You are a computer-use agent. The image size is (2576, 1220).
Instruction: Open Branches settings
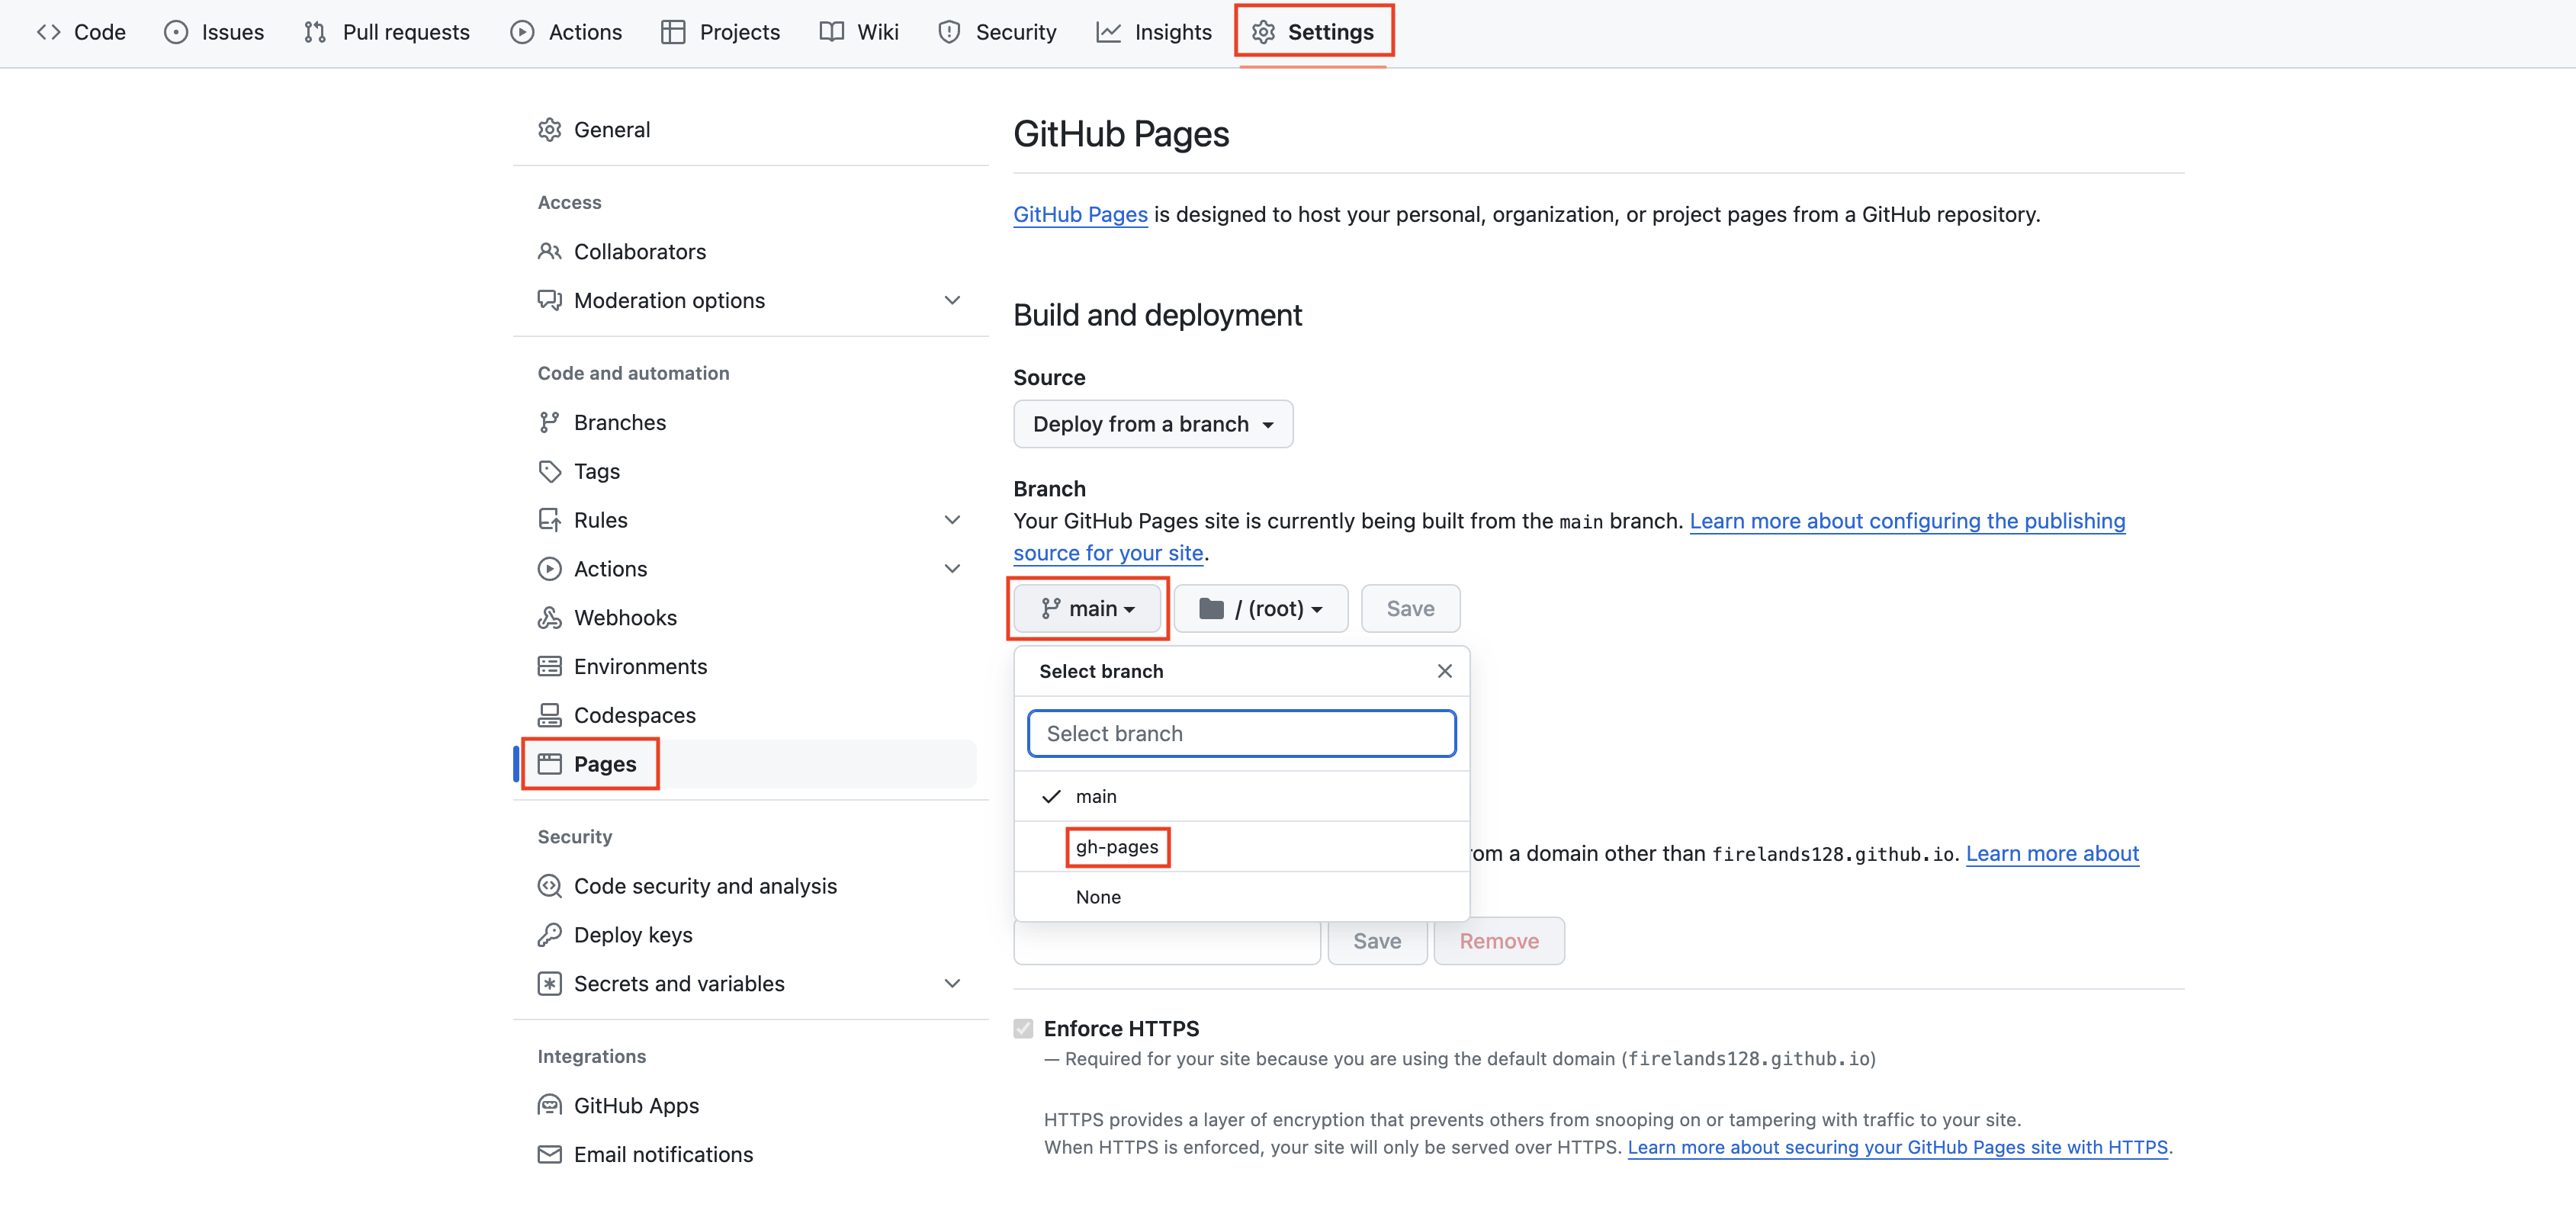[744, 423]
